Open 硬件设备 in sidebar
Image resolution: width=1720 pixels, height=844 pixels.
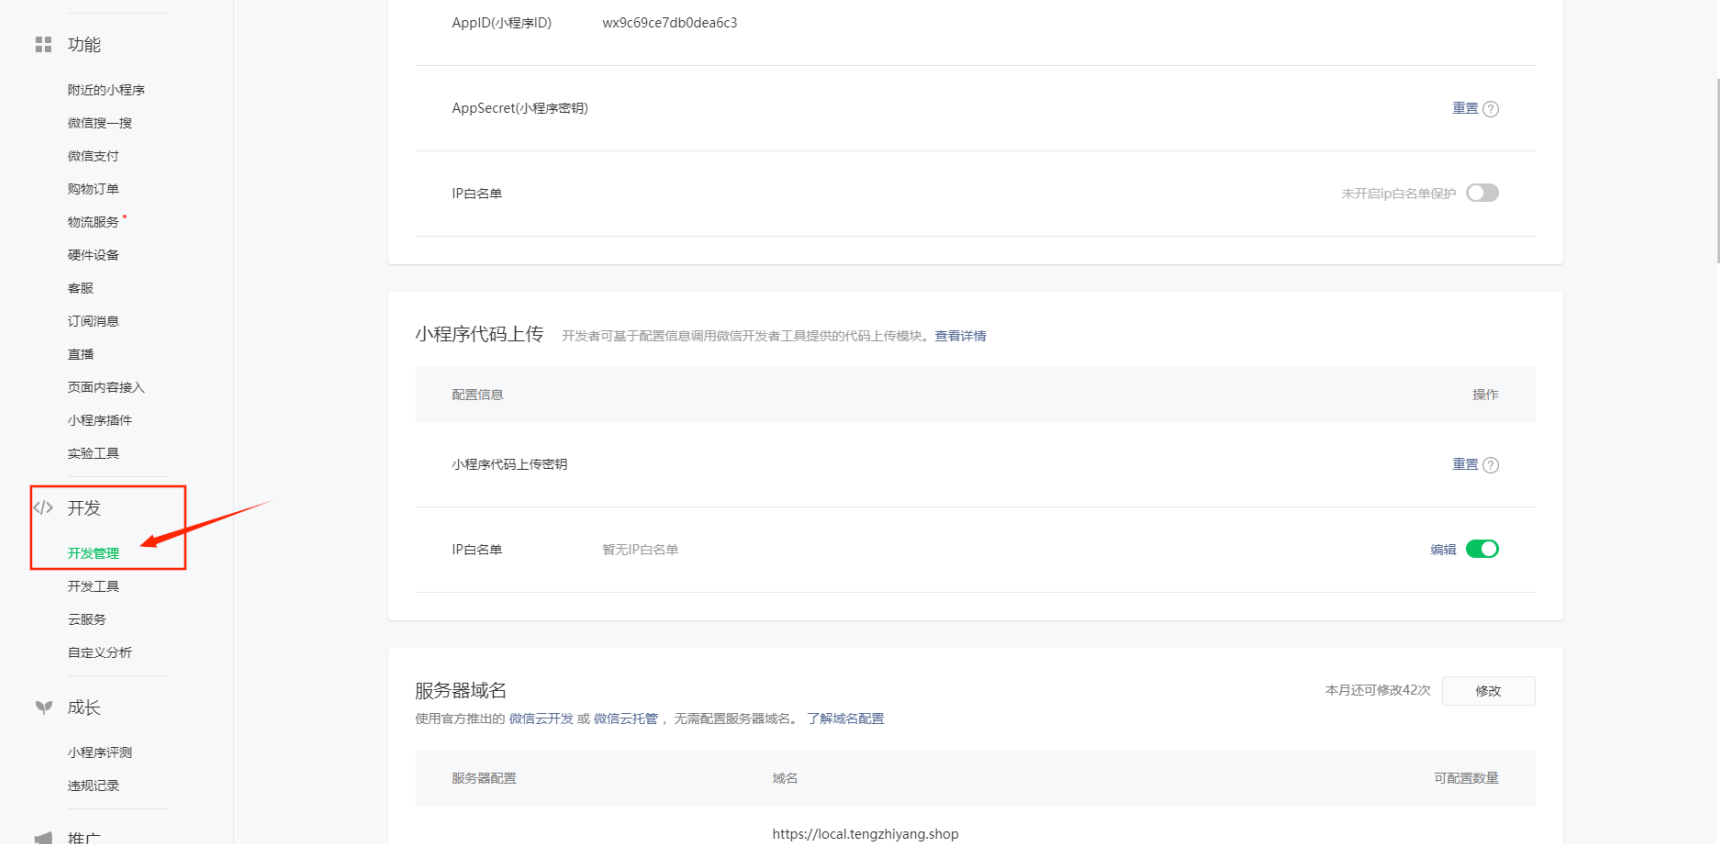point(93,255)
